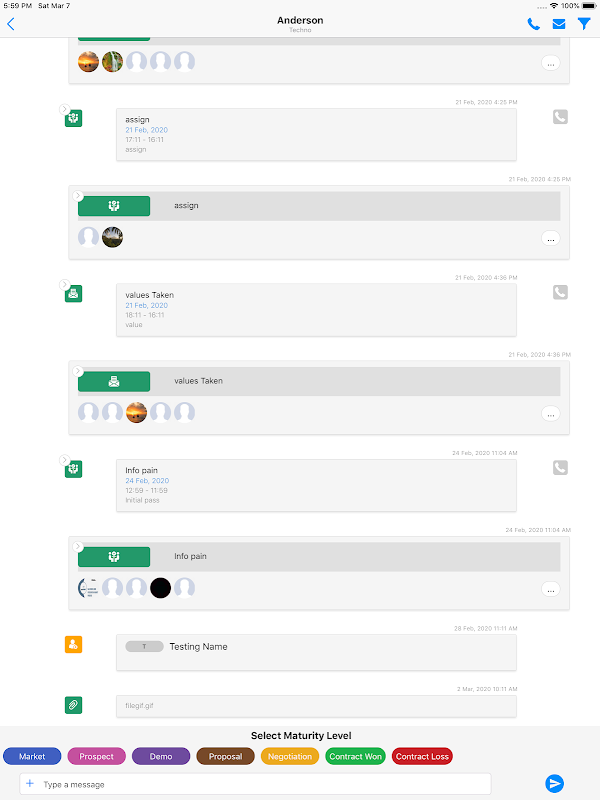Open the email envelope icon in header

[x=559, y=24]
